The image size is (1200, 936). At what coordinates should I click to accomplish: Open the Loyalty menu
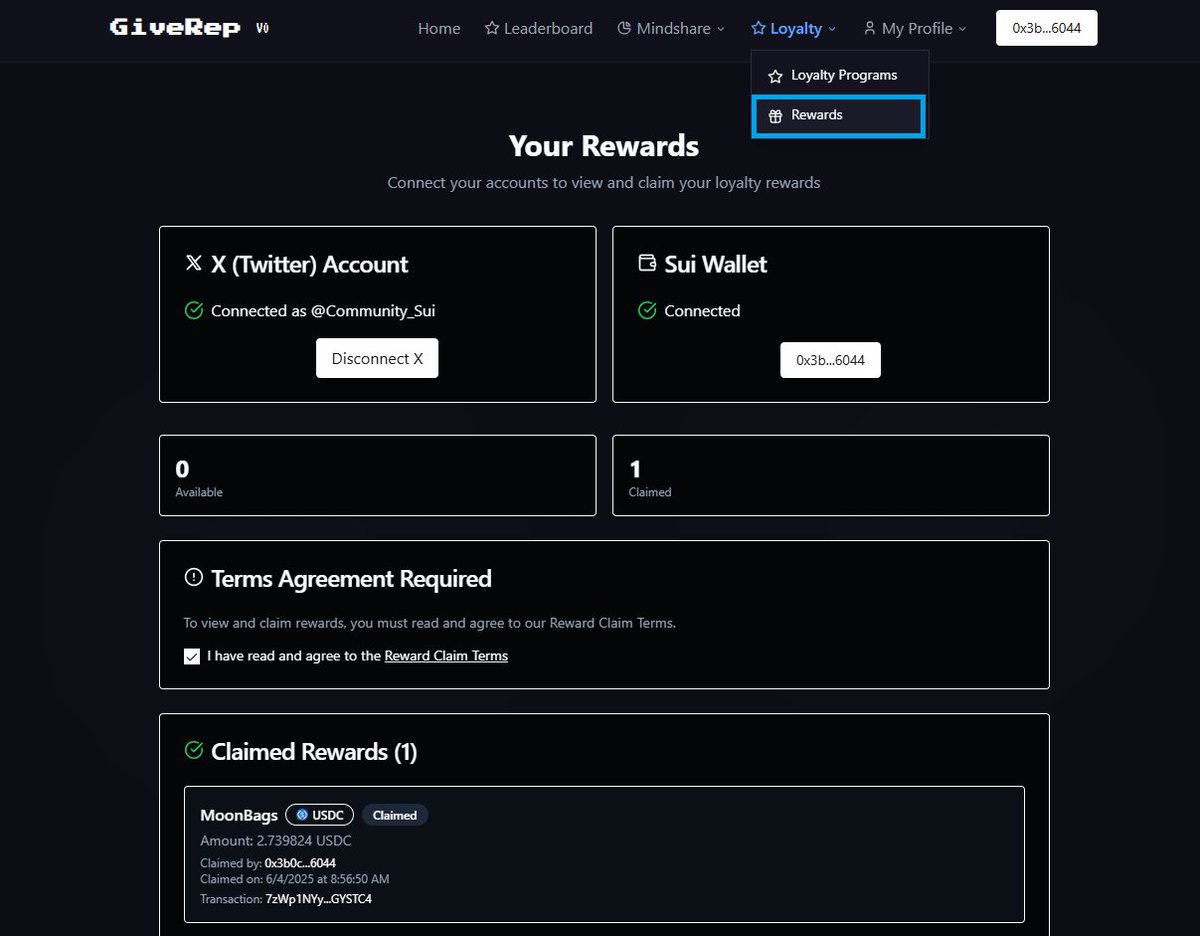click(x=794, y=28)
